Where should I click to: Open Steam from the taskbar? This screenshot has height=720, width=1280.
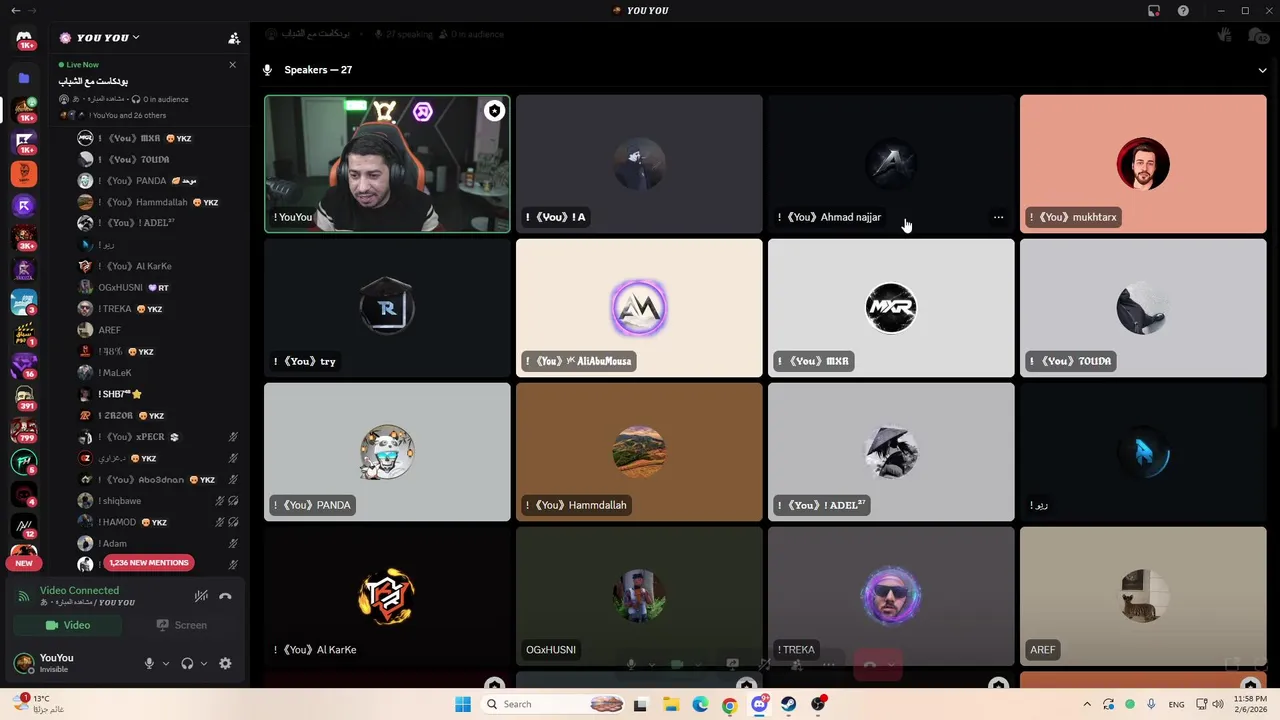coord(789,704)
